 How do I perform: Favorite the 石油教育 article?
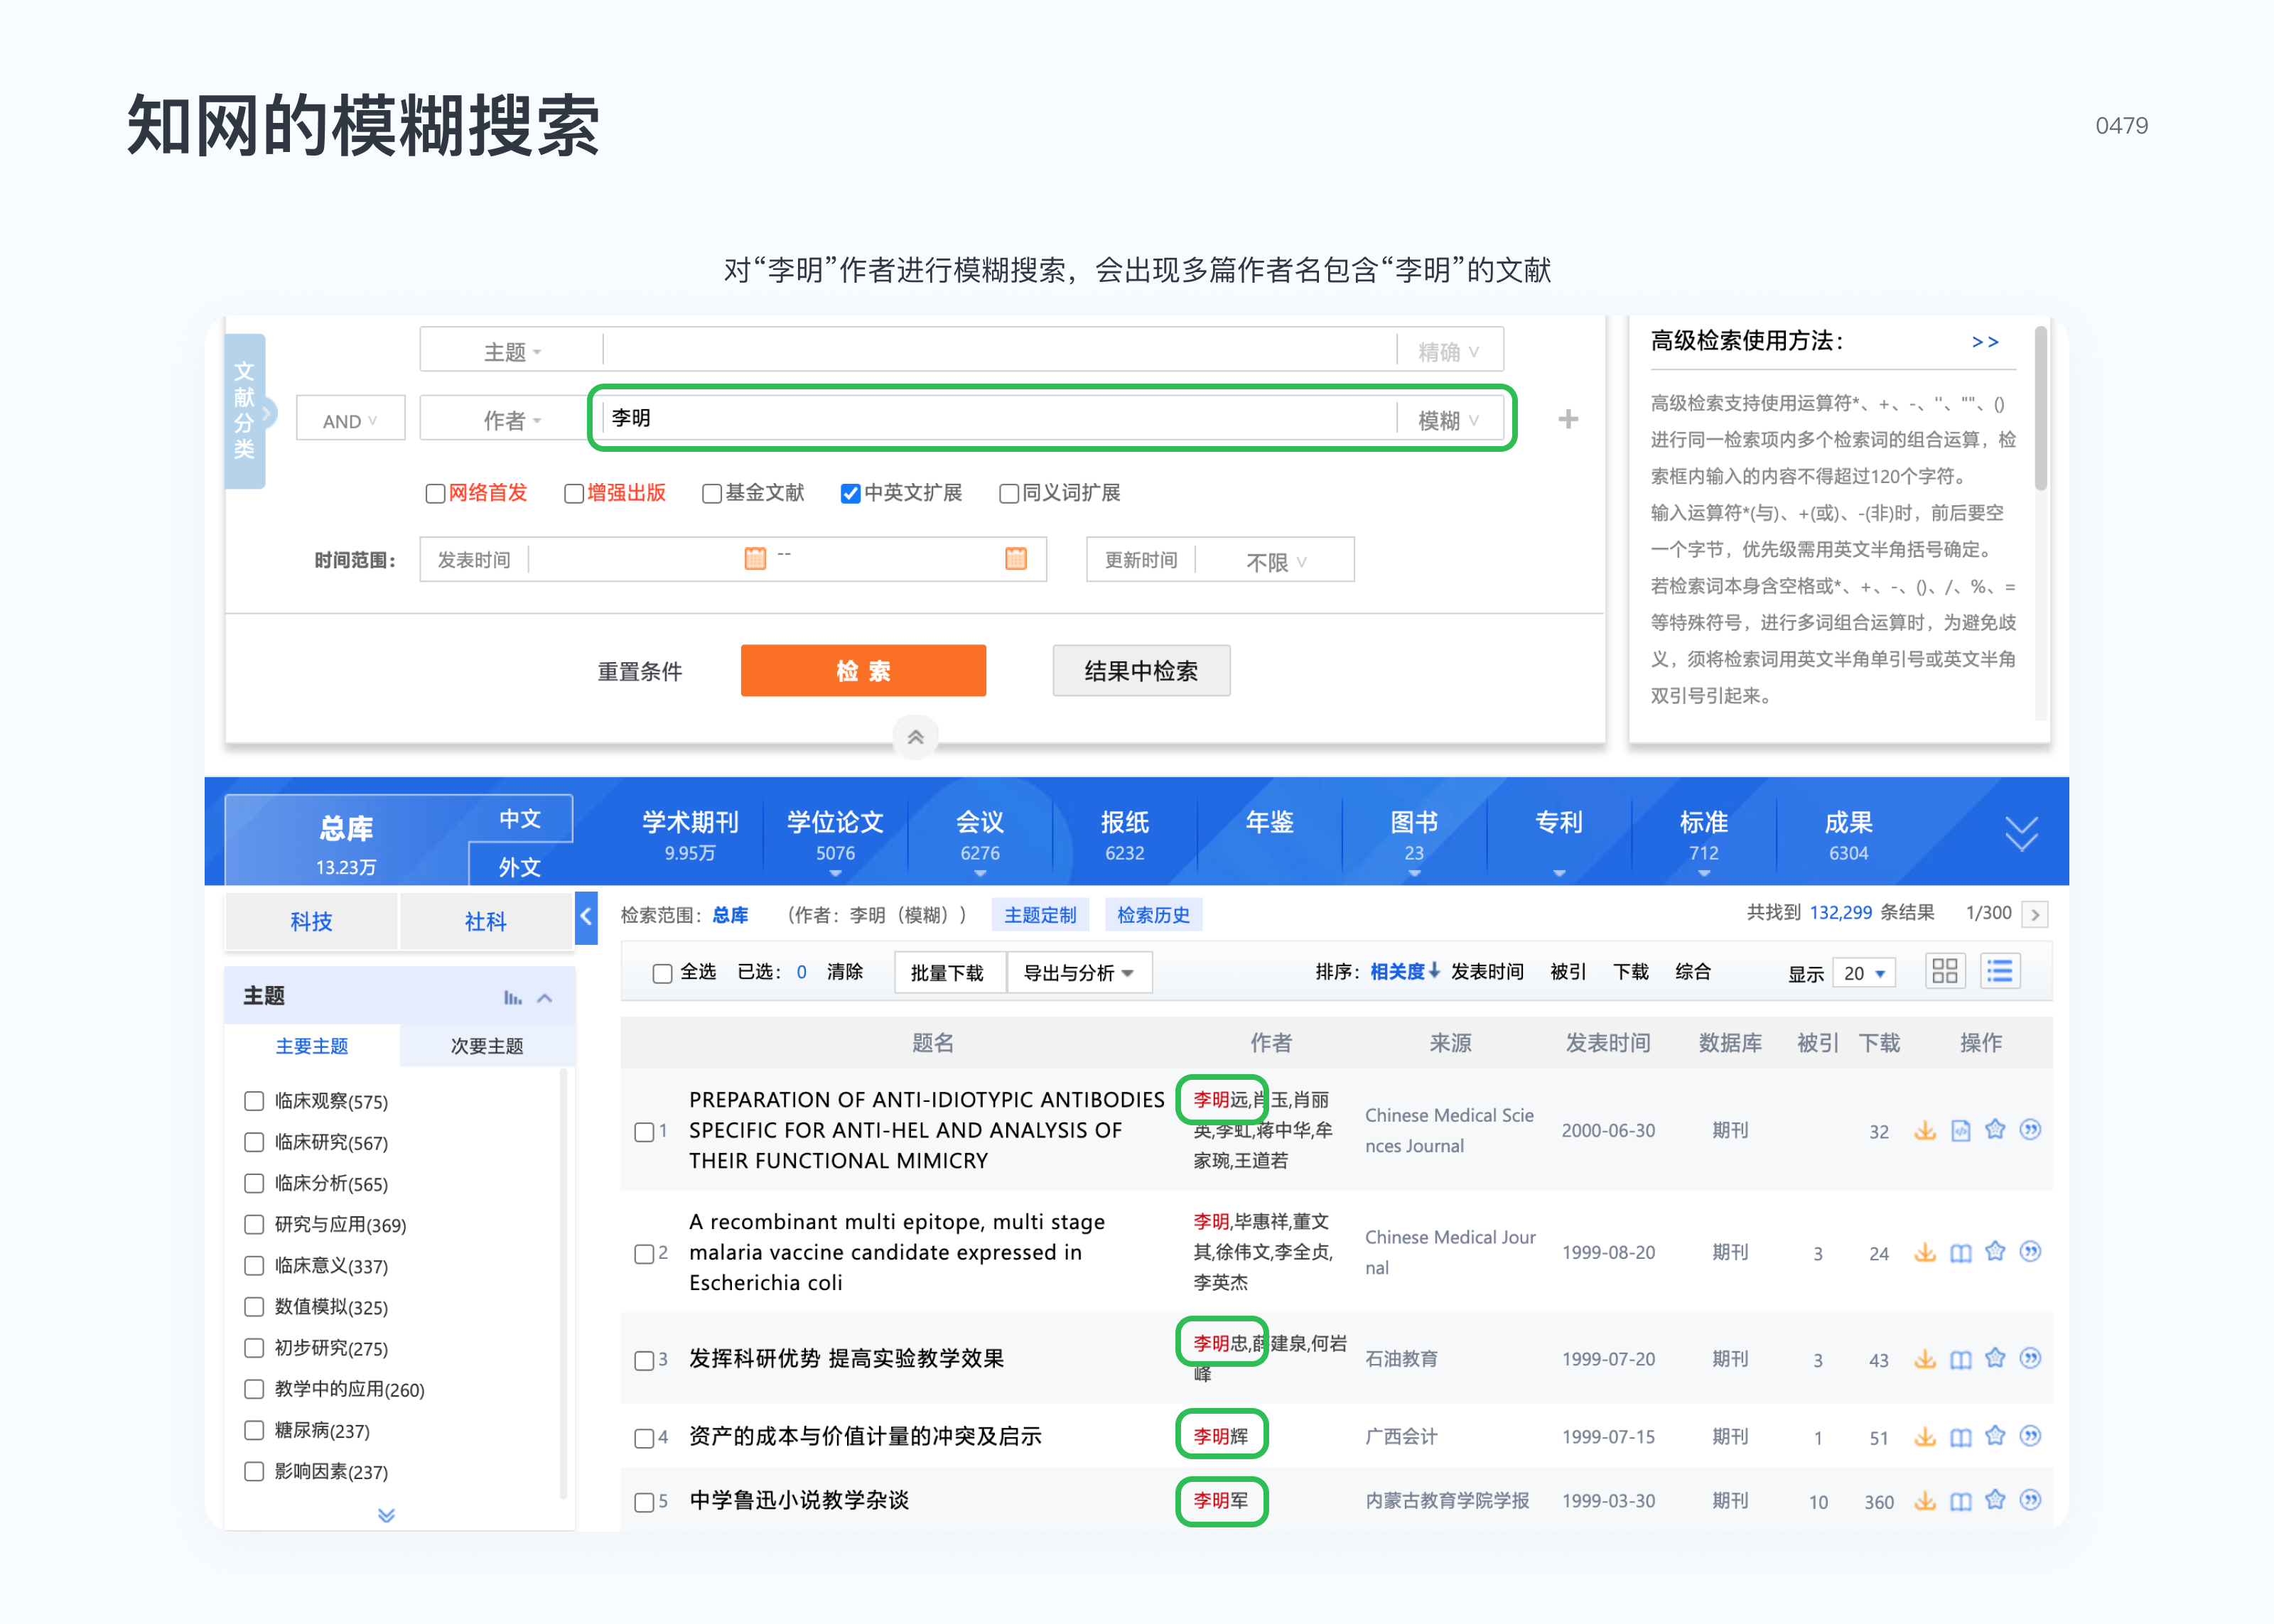1995,1359
